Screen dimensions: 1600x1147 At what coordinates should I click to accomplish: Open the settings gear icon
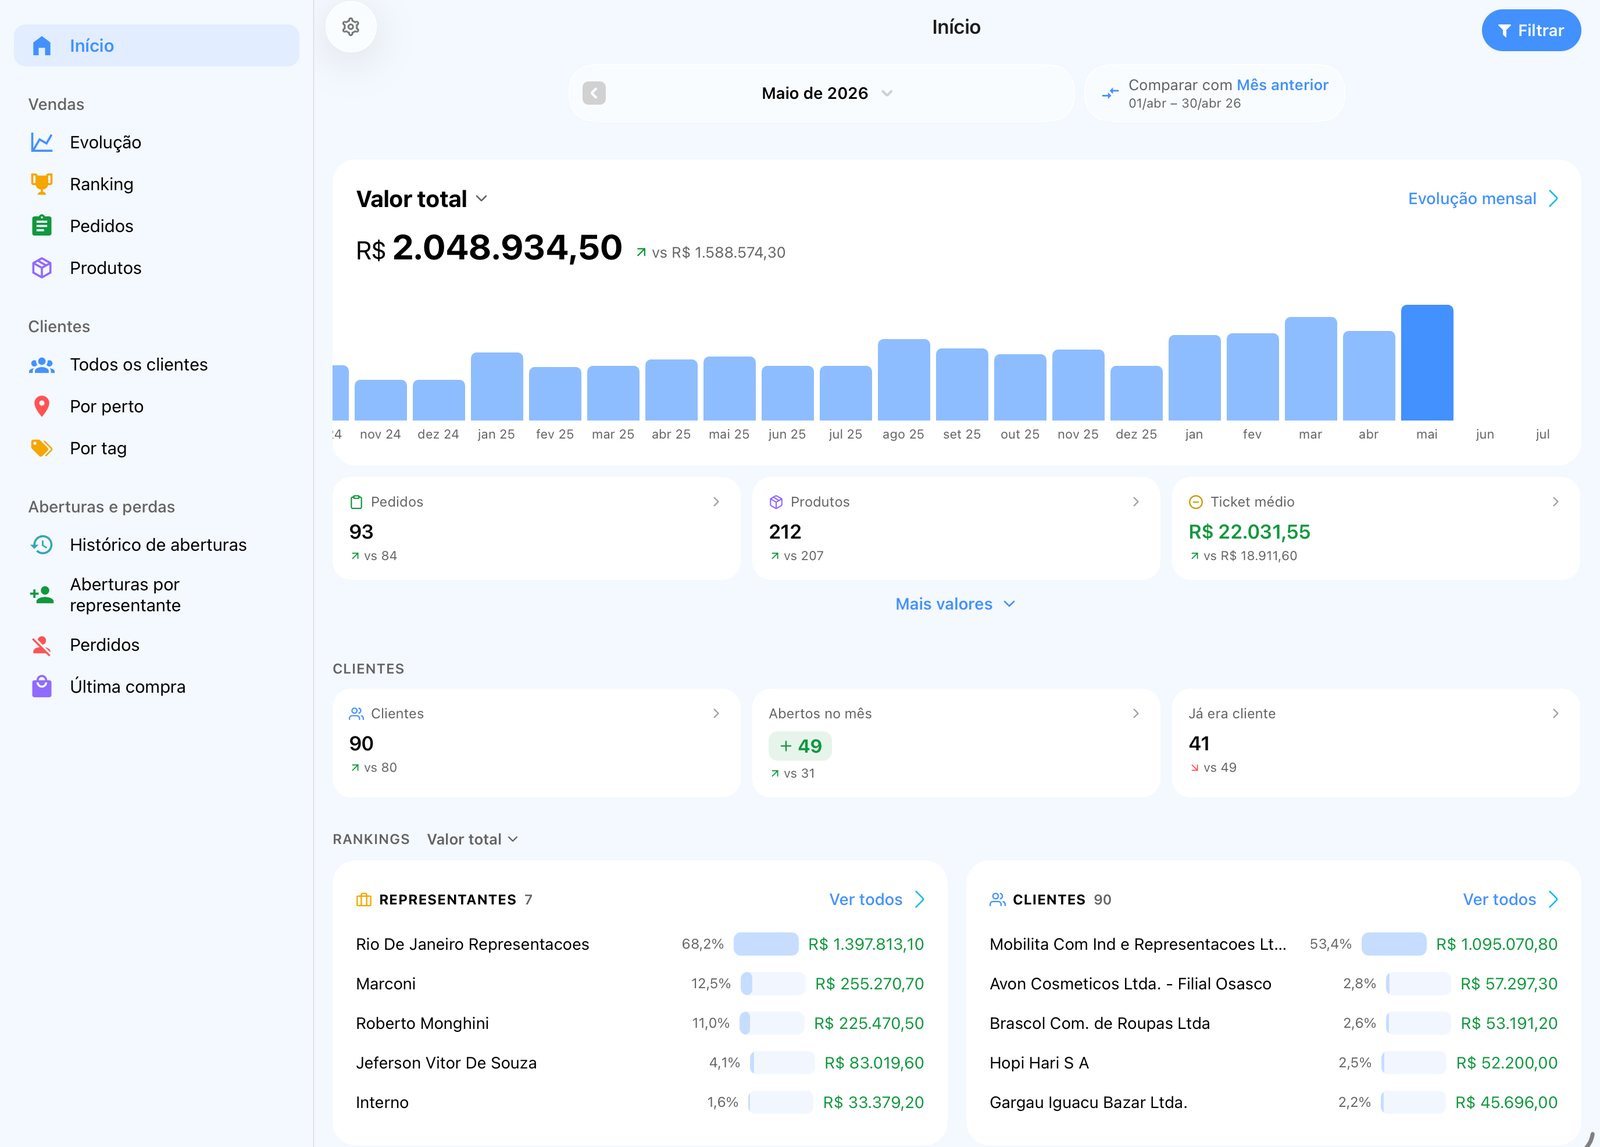point(351,27)
